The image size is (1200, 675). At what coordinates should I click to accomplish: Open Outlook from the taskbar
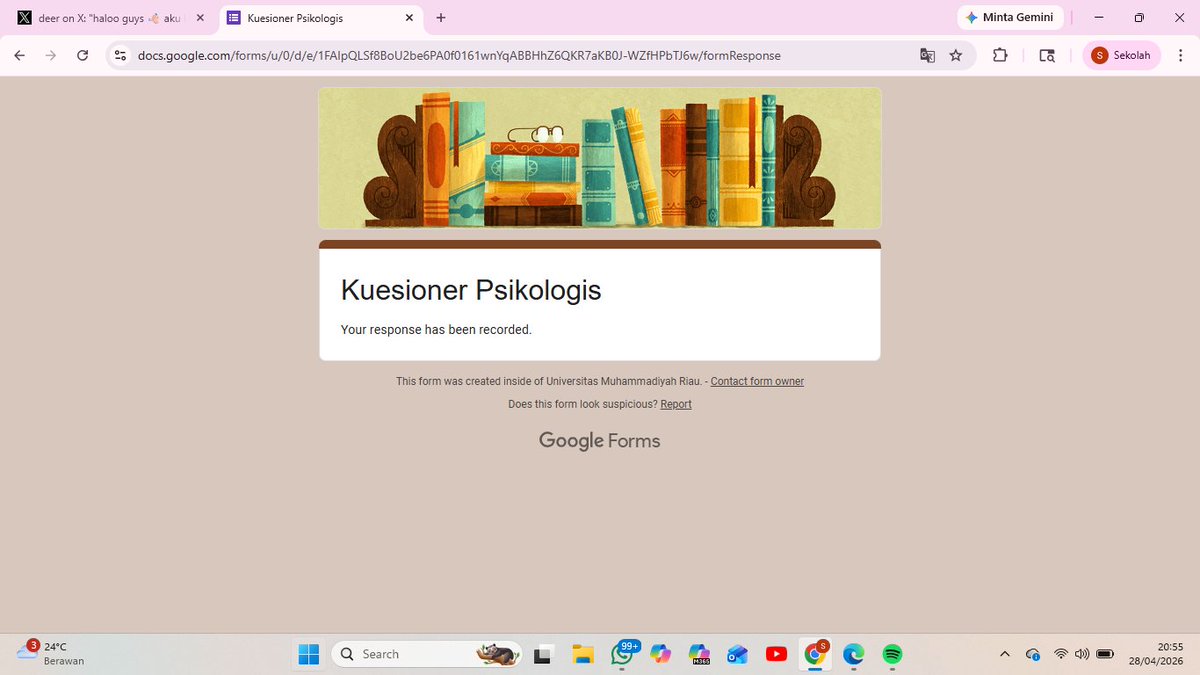(x=738, y=654)
